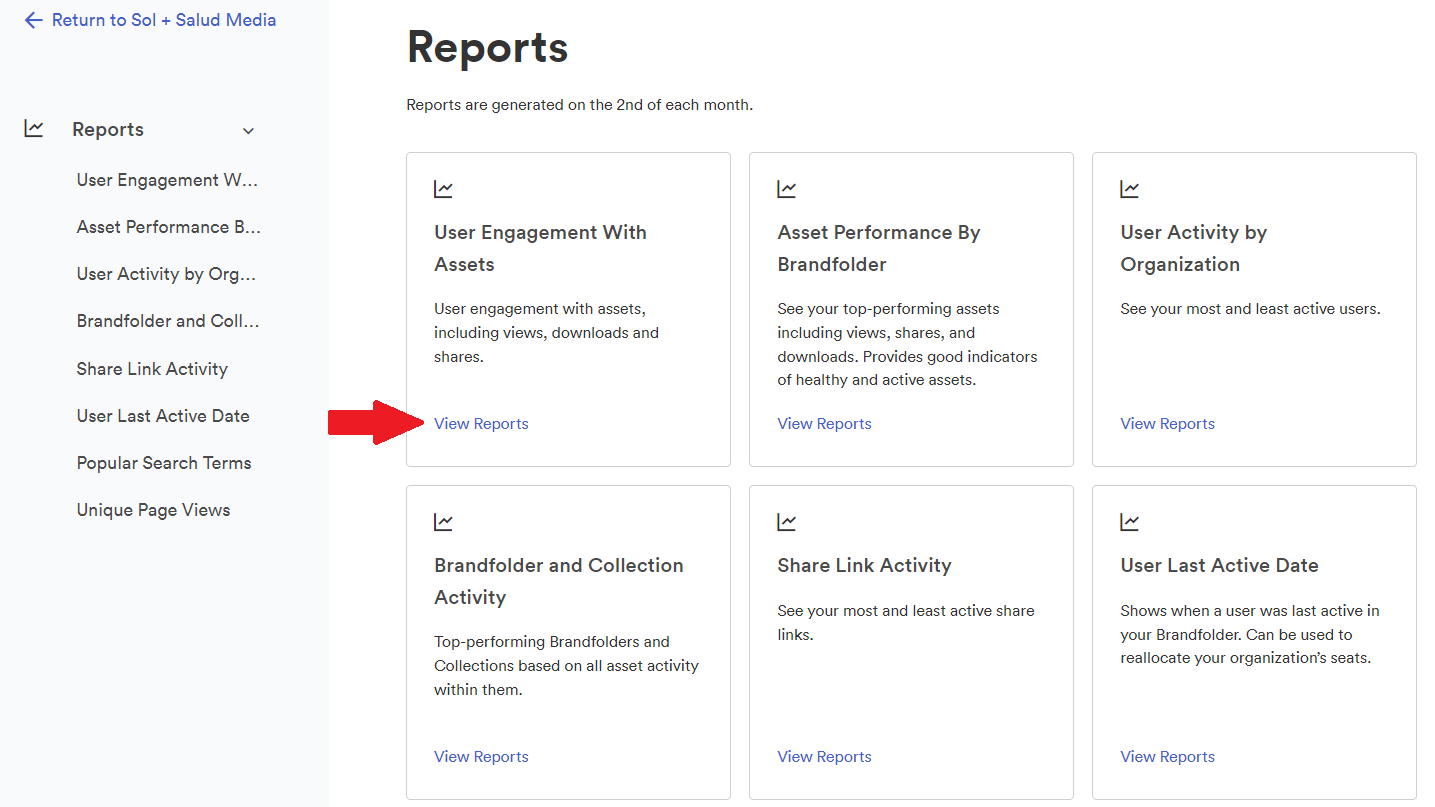This screenshot has width=1435, height=807.
Task: Open Asset Performance B... sidebar item
Action: click(x=169, y=227)
